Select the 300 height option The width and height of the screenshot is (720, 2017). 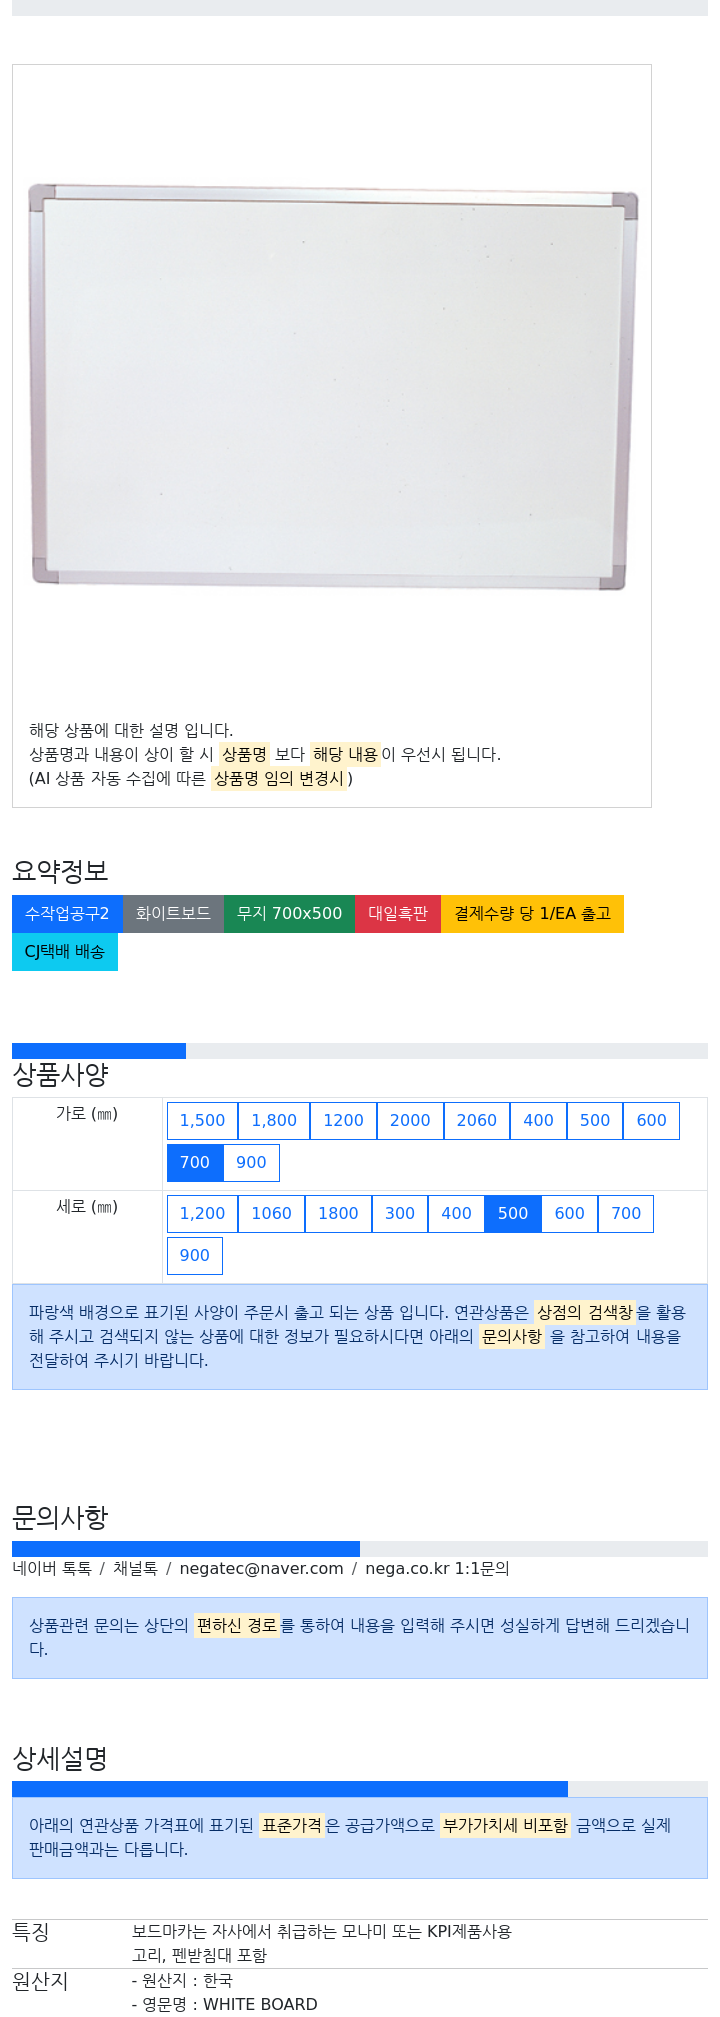tap(400, 1214)
